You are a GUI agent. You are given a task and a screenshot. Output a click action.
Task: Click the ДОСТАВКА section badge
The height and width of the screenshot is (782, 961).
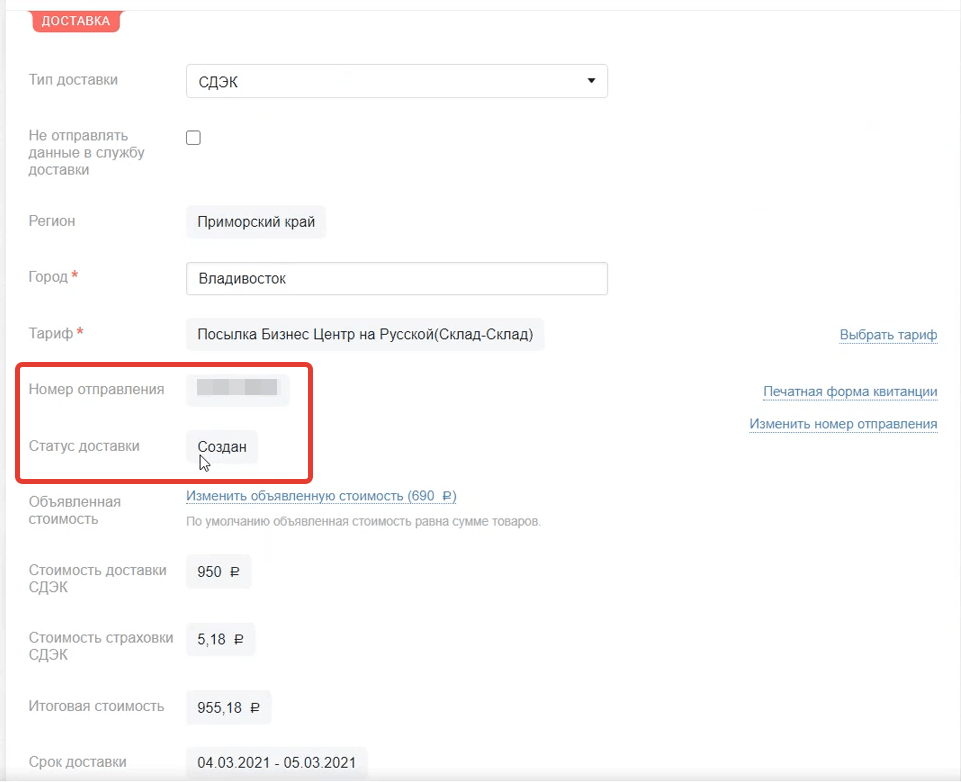point(76,21)
